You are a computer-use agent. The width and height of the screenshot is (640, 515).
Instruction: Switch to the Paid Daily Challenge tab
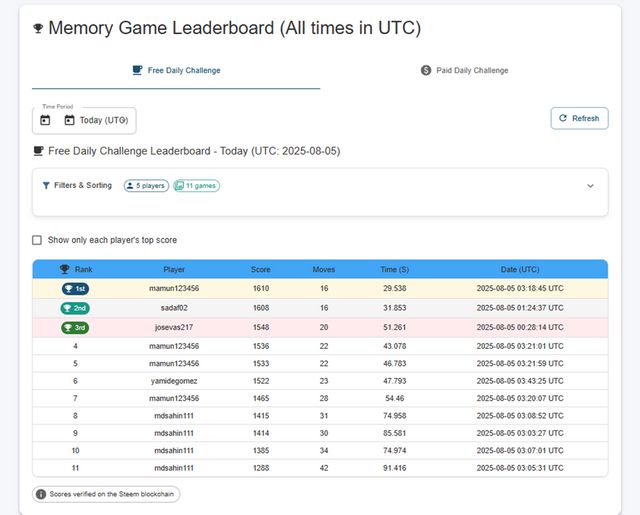[464, 71]
